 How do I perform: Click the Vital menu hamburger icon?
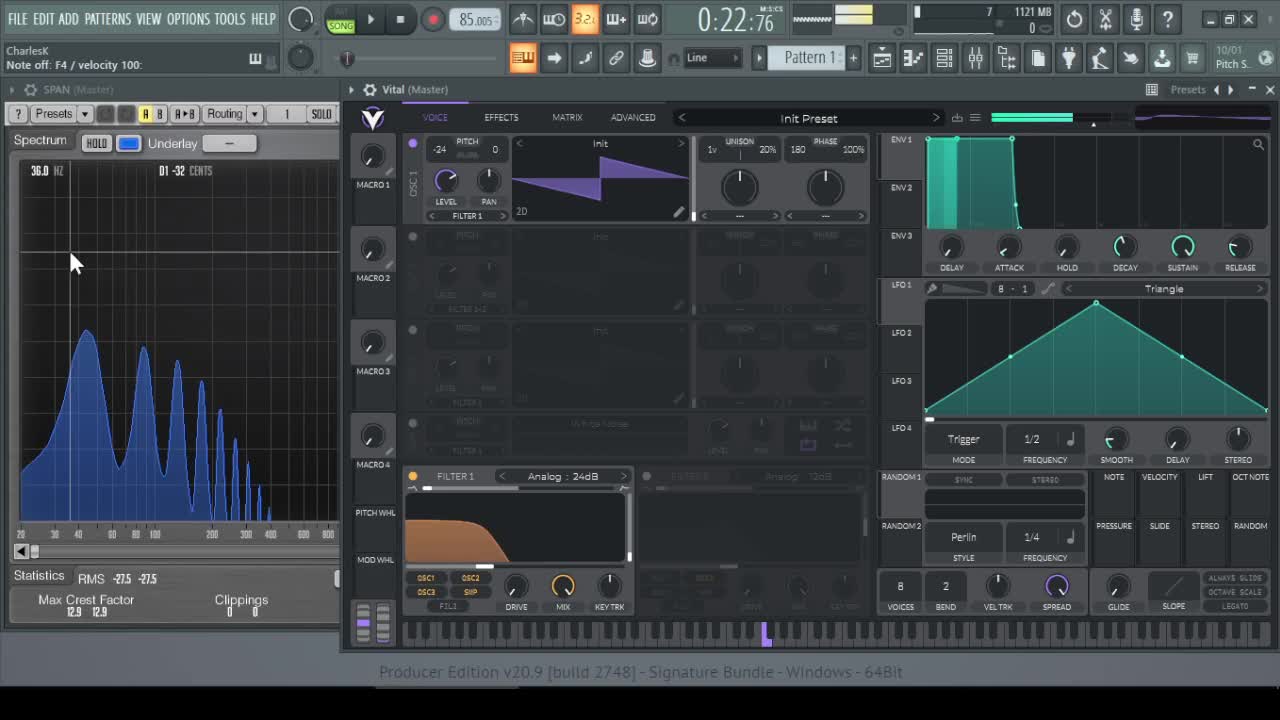click(x=975, y=118)
